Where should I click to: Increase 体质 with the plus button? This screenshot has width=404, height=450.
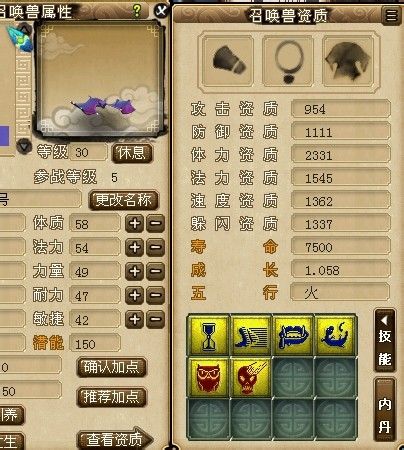135,223
